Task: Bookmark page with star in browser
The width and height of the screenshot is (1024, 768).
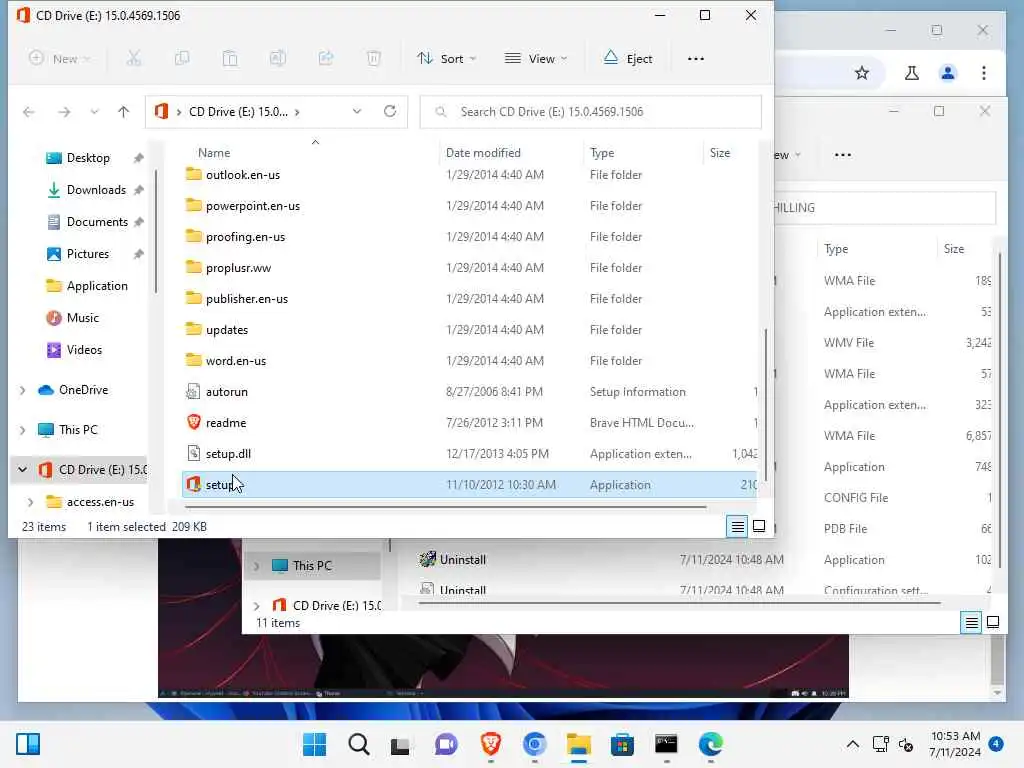Action: click(x=862, y=73)
